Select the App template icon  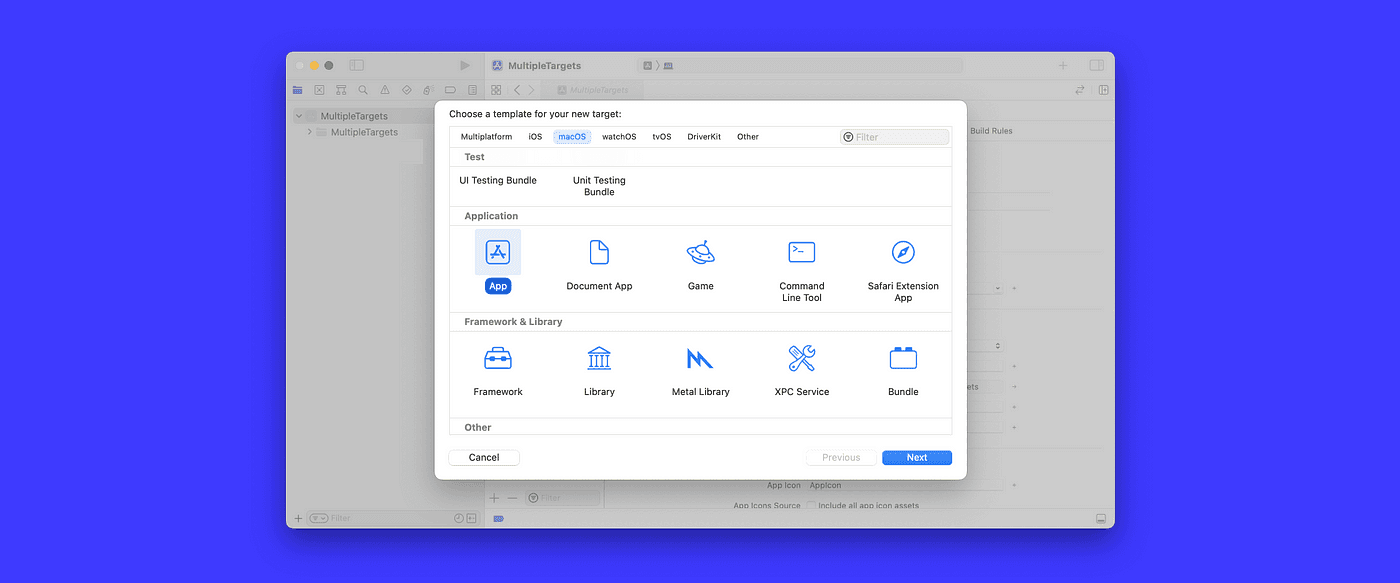(x=498, y=252)
